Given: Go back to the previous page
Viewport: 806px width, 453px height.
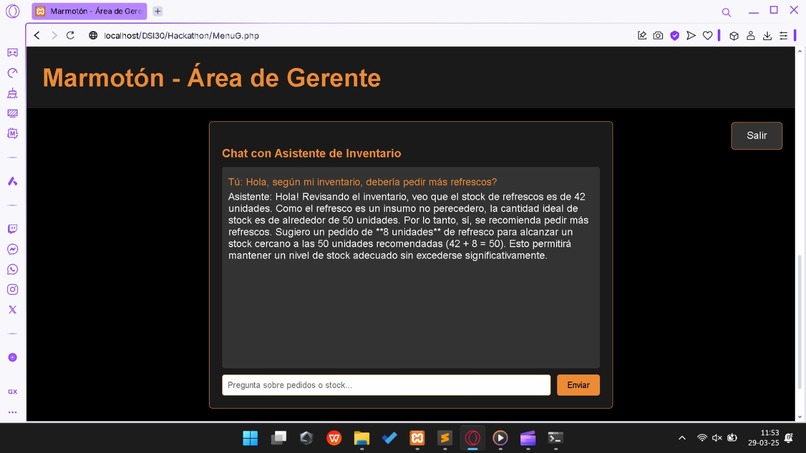Looking at the screenshot, I should click(x=36, y=35).
